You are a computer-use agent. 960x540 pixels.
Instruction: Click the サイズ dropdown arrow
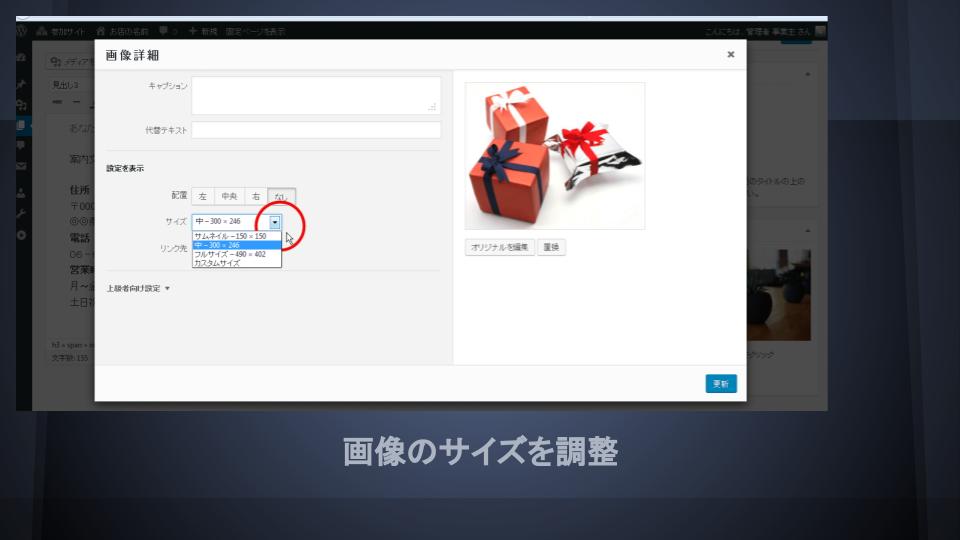click(275, 222)
